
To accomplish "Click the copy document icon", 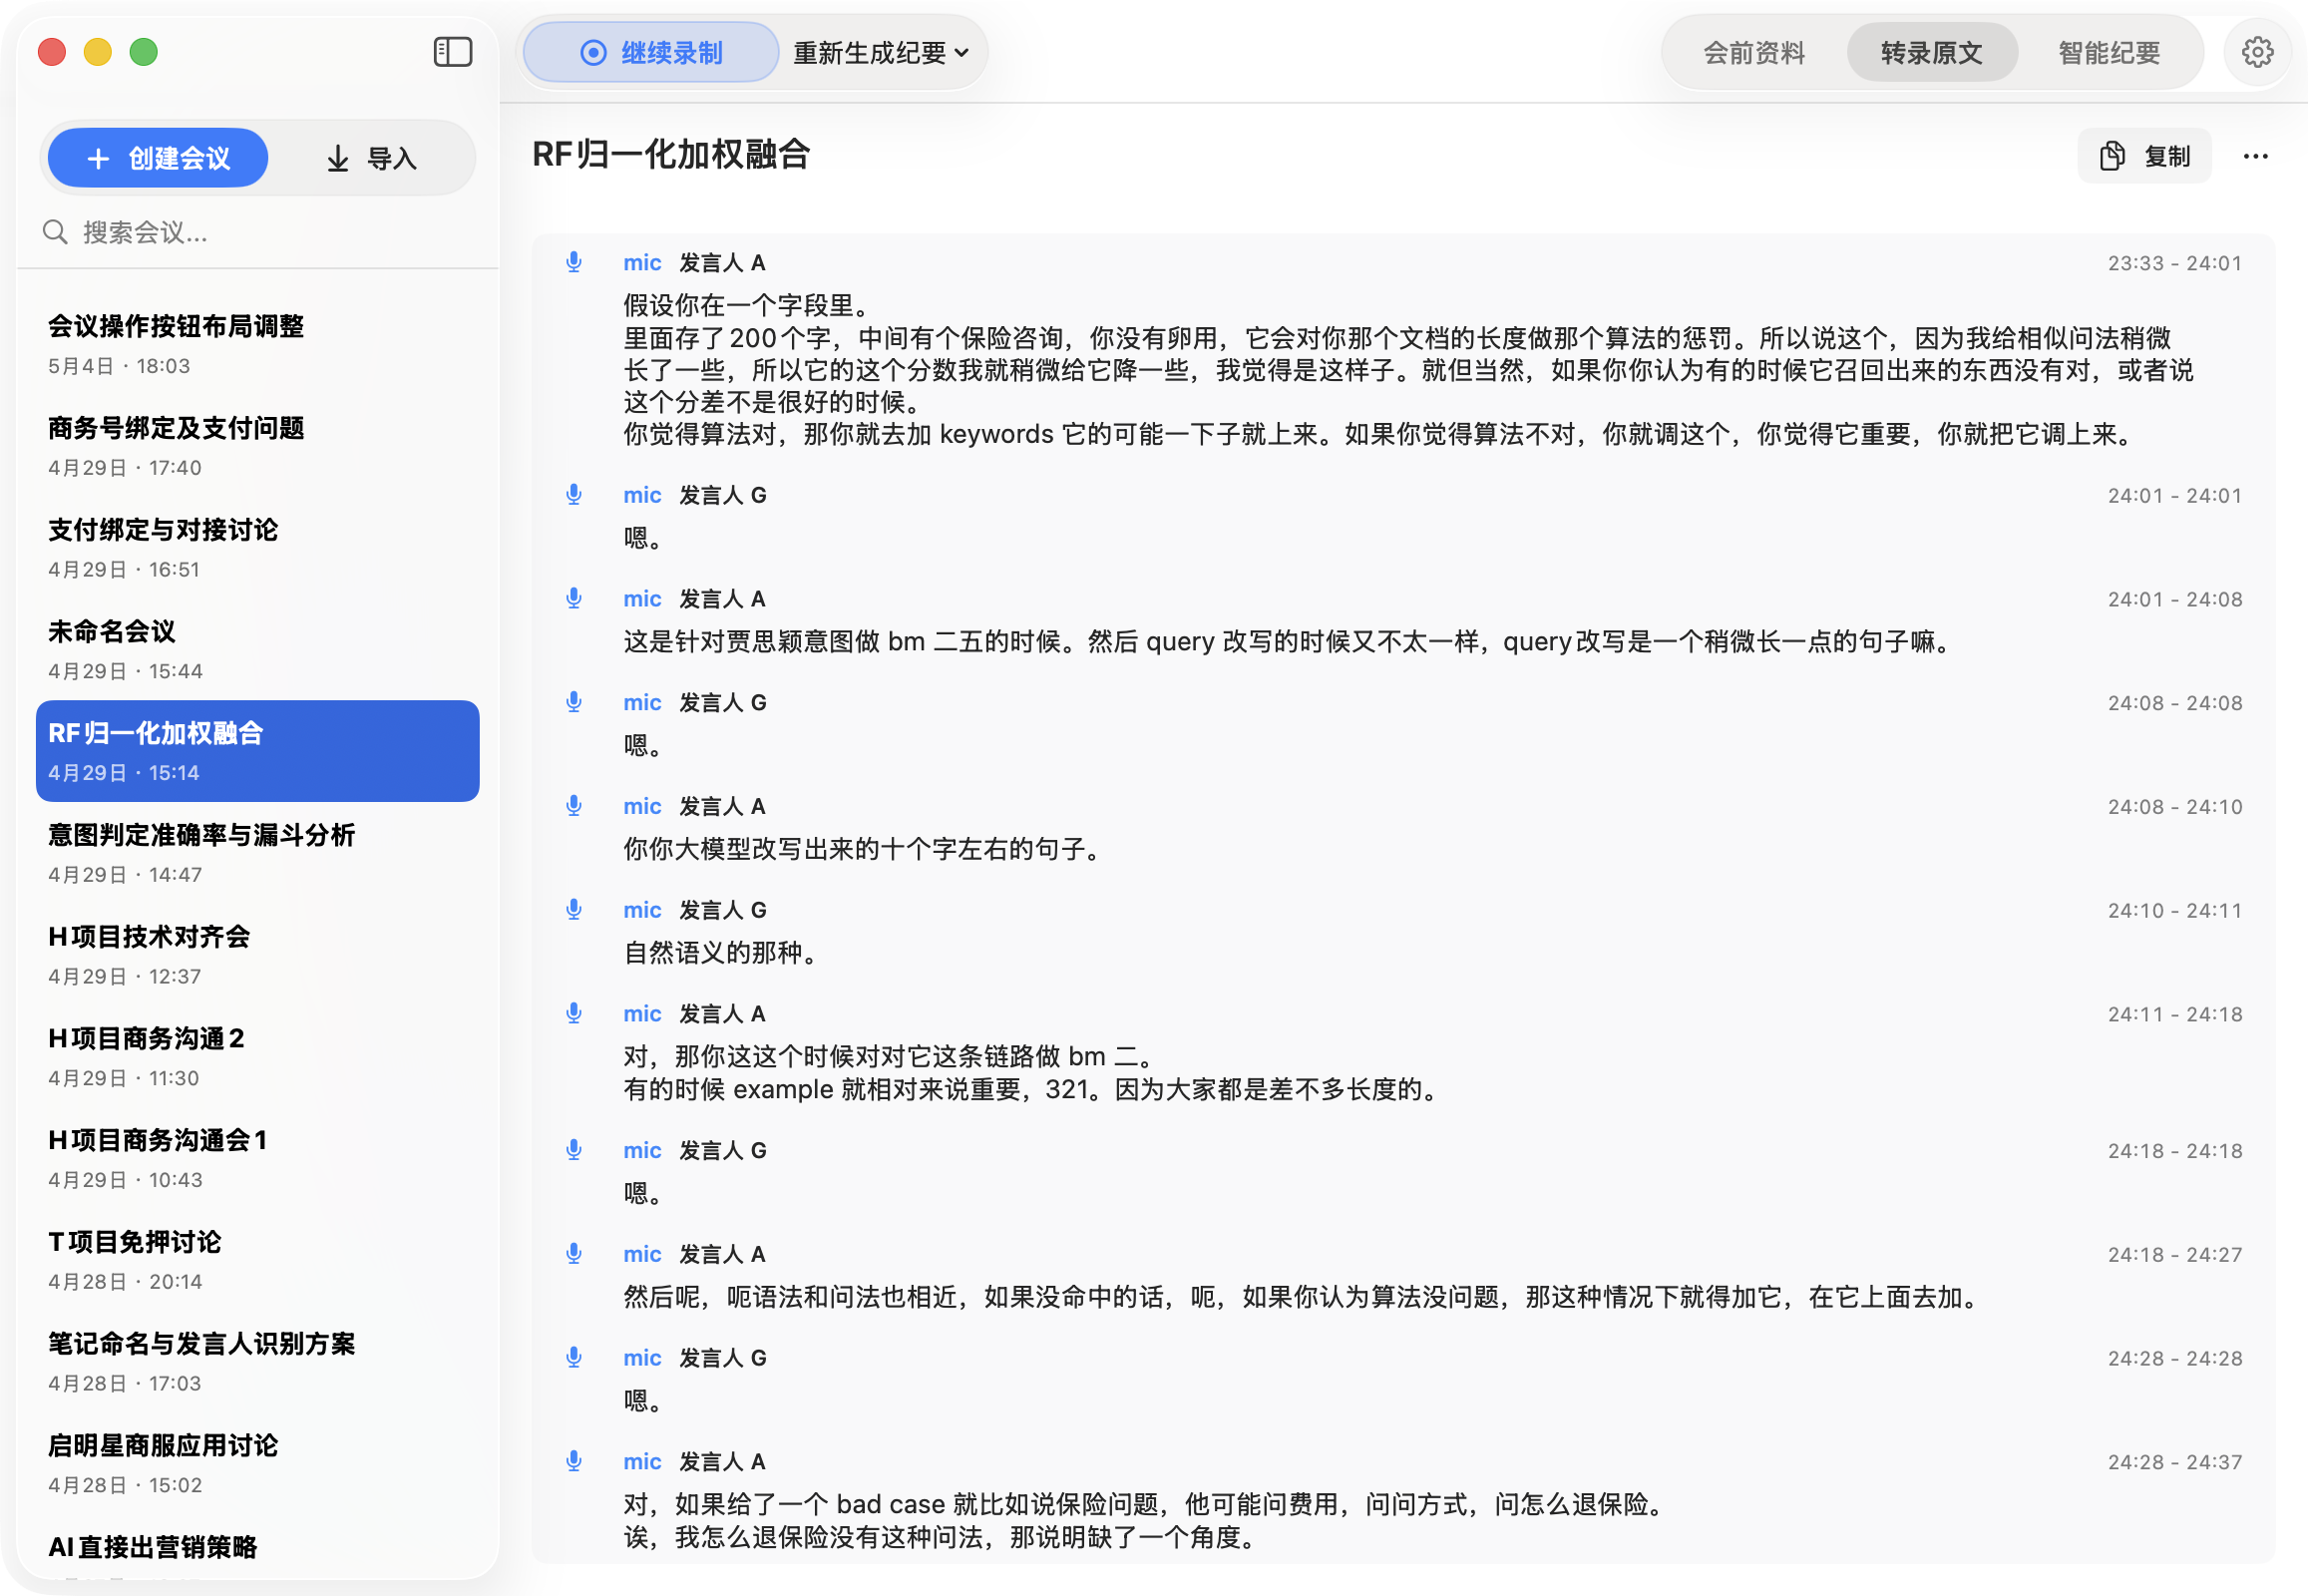I will point(2112,156).
